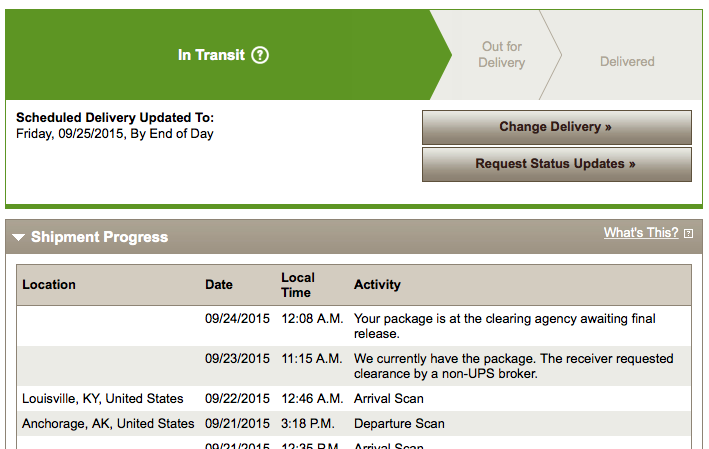Screen dimensions: 709x449
Task: Select the Out for Delivery step
Action: point(501,55)
